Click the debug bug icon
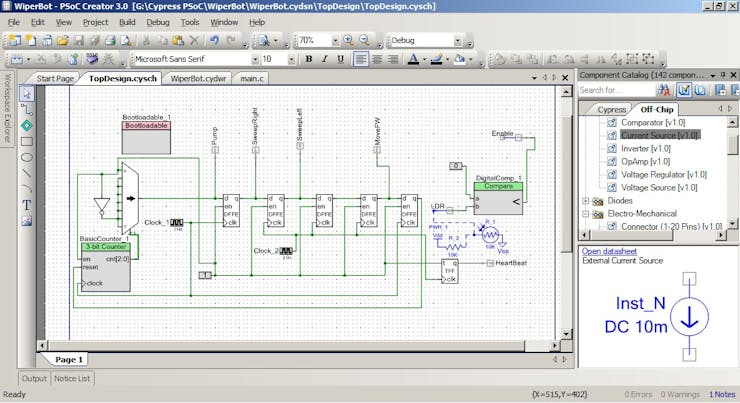 [x=109, y=59]
